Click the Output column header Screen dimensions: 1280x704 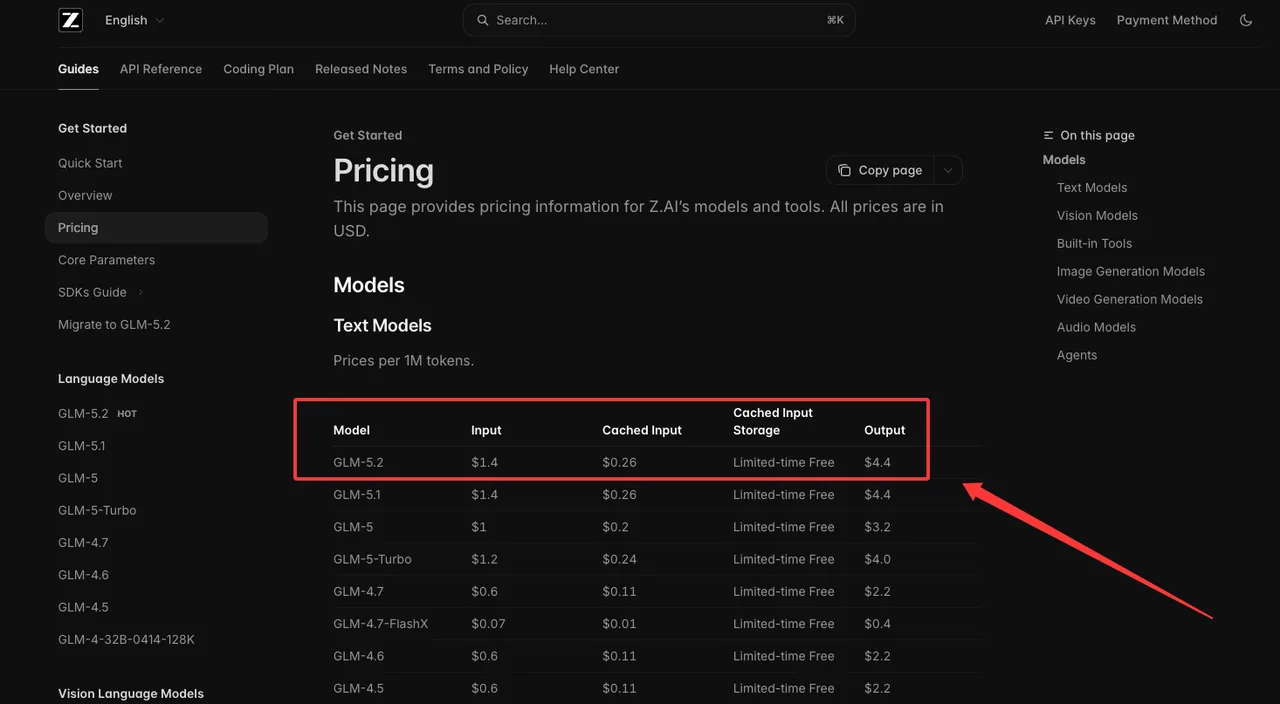[x=884, y=430]
